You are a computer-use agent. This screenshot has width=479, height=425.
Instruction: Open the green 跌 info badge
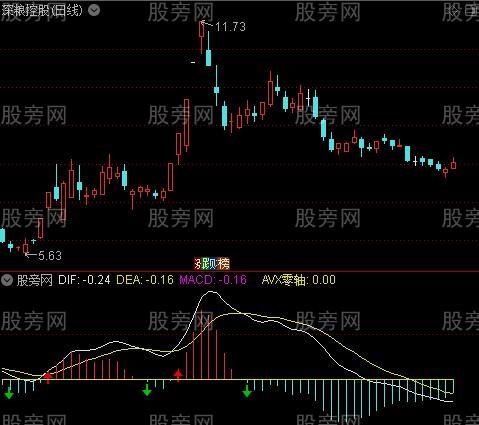coord(206,264)
